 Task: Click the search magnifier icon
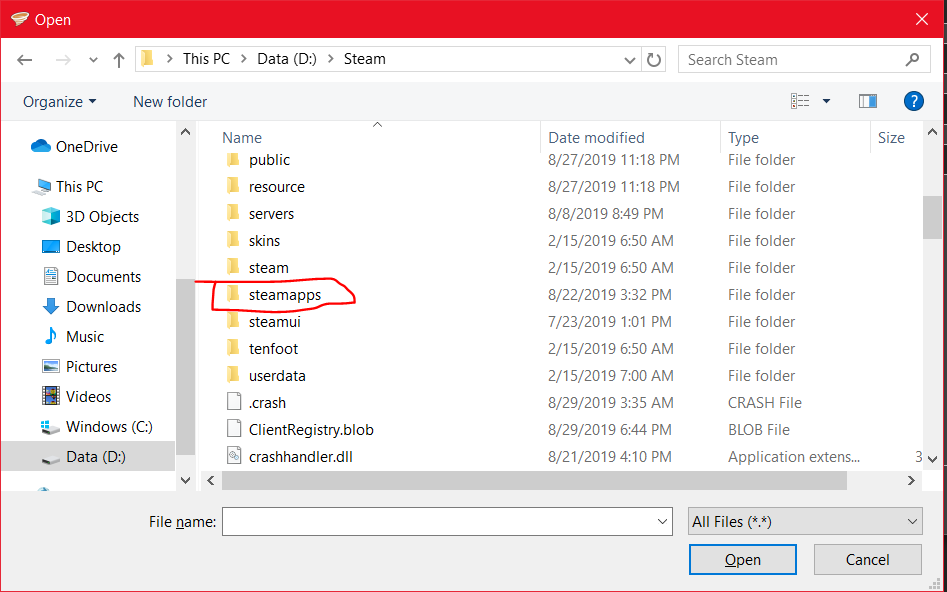(x=912, y=59)
